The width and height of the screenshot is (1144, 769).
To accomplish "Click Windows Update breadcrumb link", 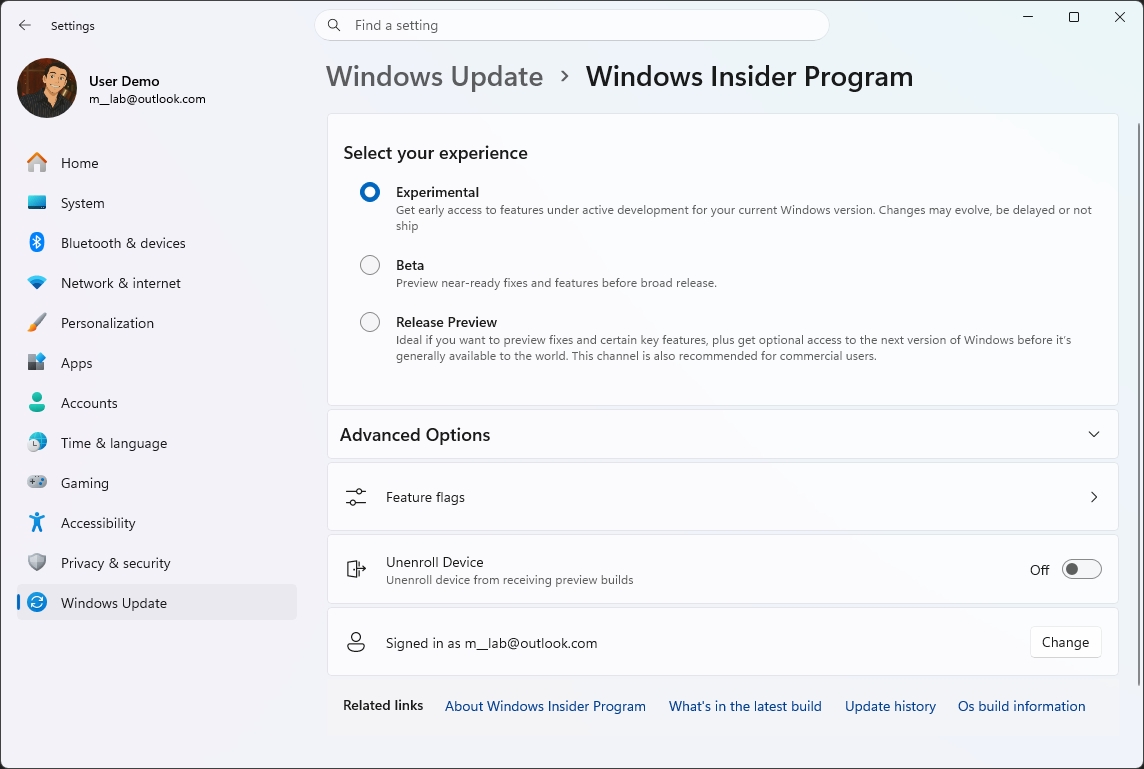I will coord(434,76).
